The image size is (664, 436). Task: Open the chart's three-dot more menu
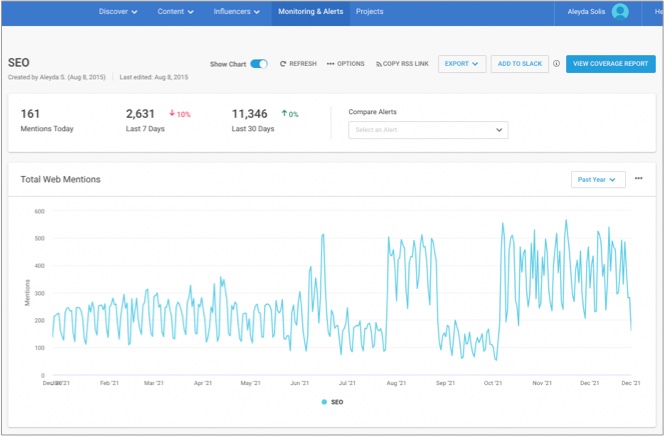(x=639, y=179)
